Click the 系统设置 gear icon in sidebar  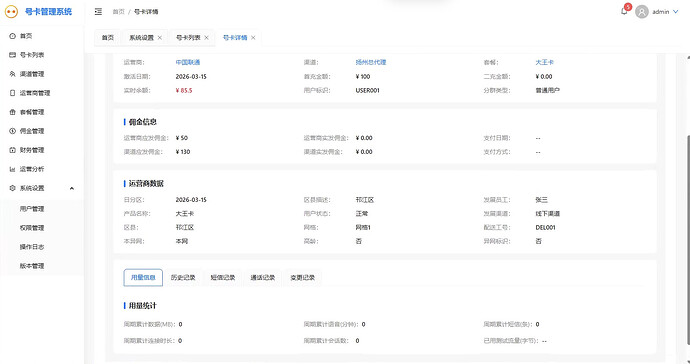tap(12, 188)
